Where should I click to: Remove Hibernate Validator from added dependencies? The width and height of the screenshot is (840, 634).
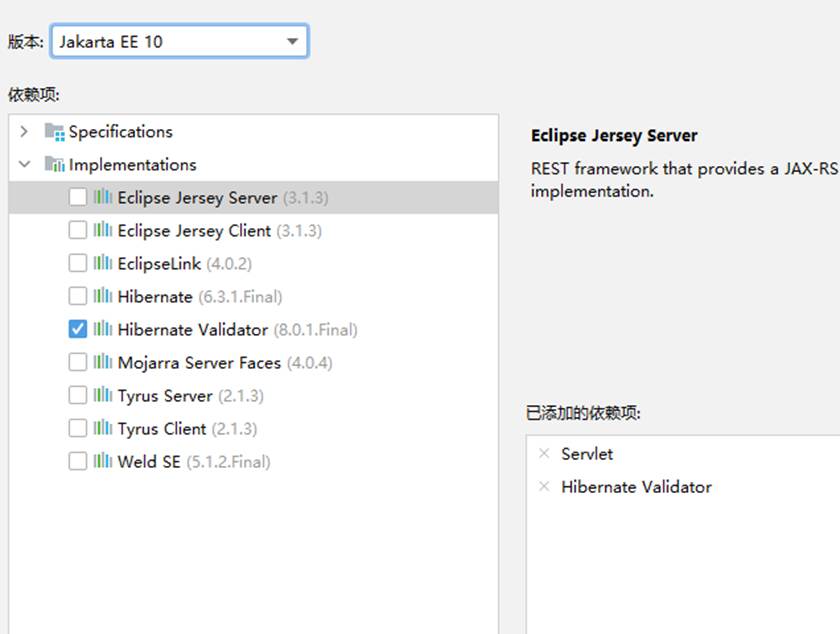pos(544,486)
